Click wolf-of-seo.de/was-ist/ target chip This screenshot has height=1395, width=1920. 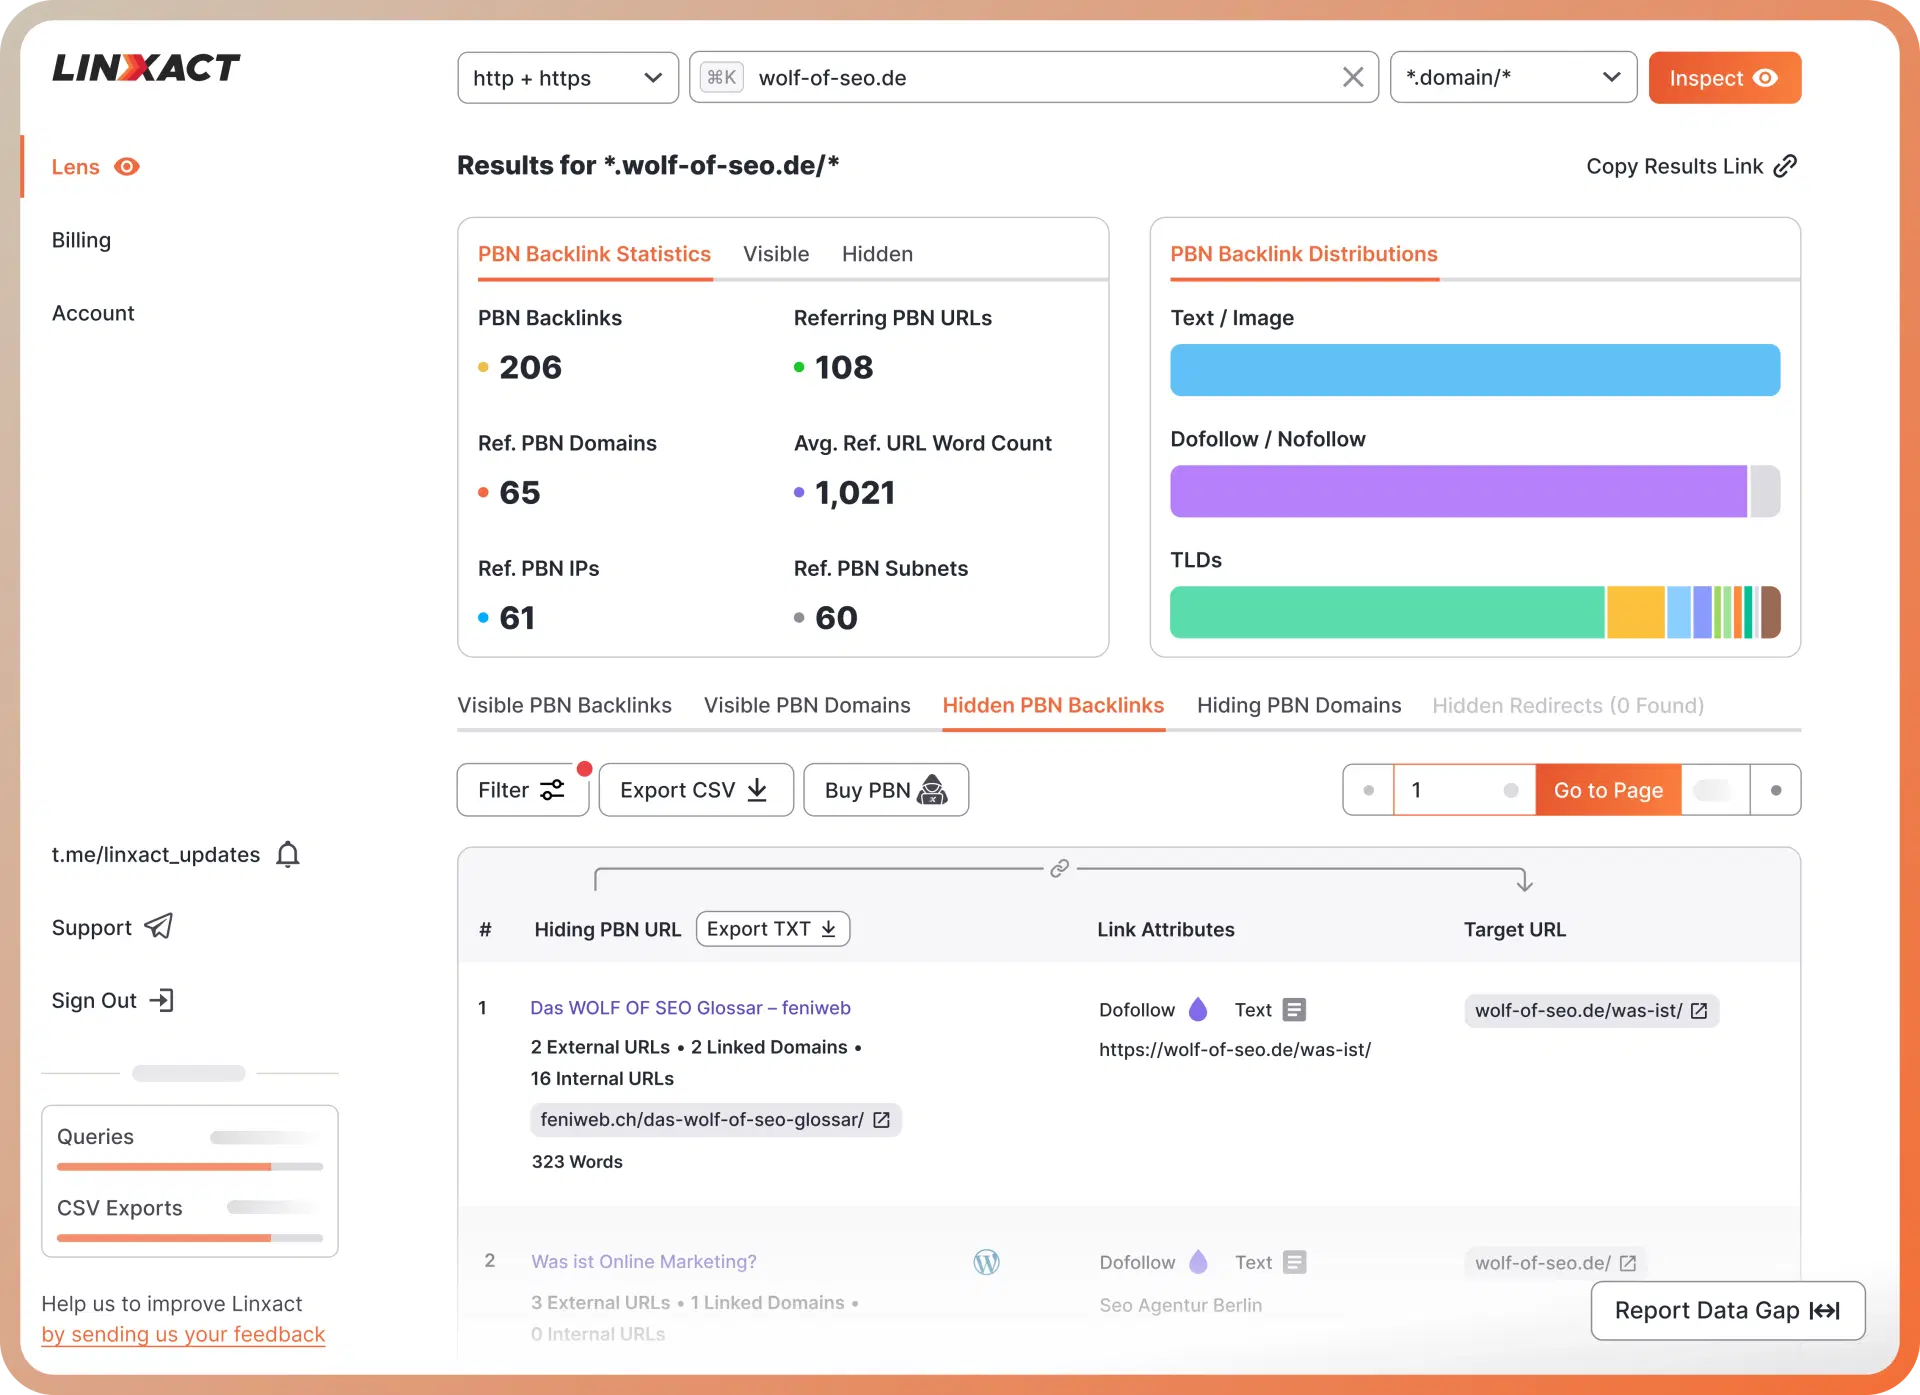point(1592,1011)
